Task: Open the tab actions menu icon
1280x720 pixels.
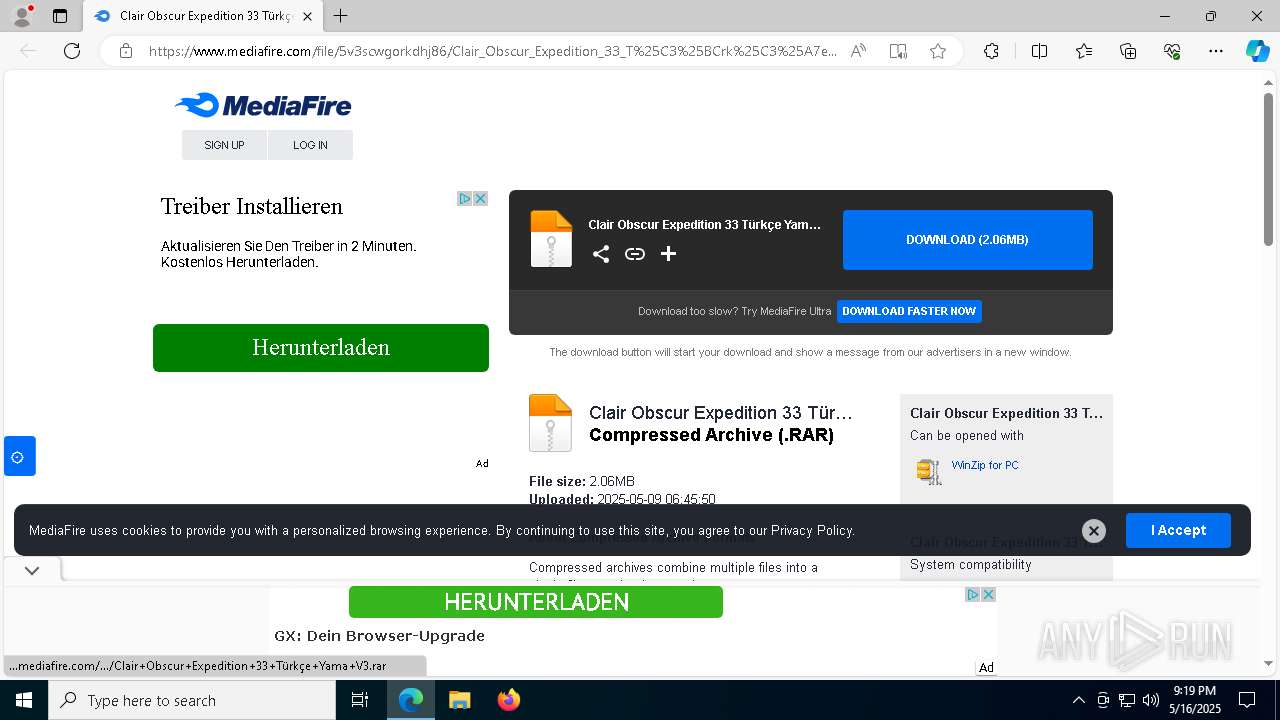Action: point(60,16)
